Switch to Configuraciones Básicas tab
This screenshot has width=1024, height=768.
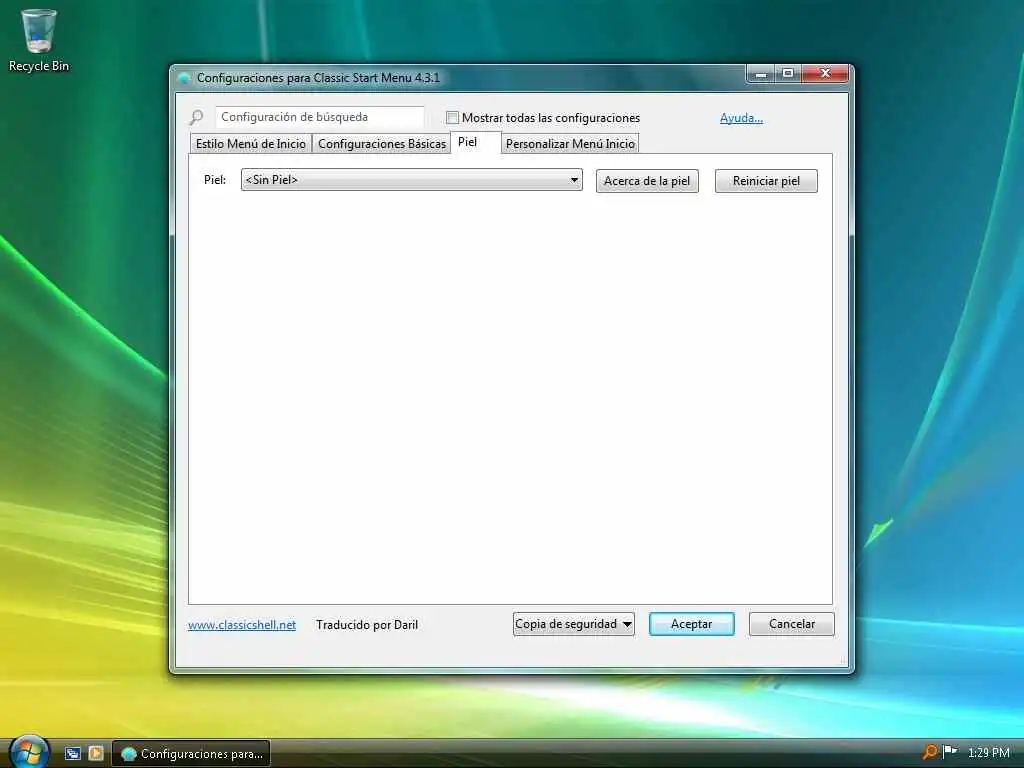point(381,144)
